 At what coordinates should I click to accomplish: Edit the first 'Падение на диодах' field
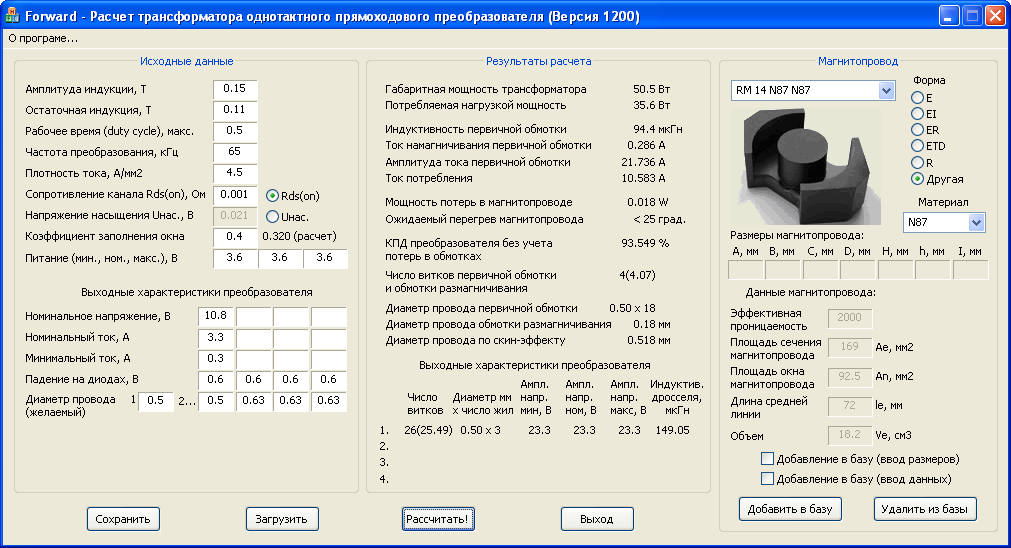[x=216, y=380]
